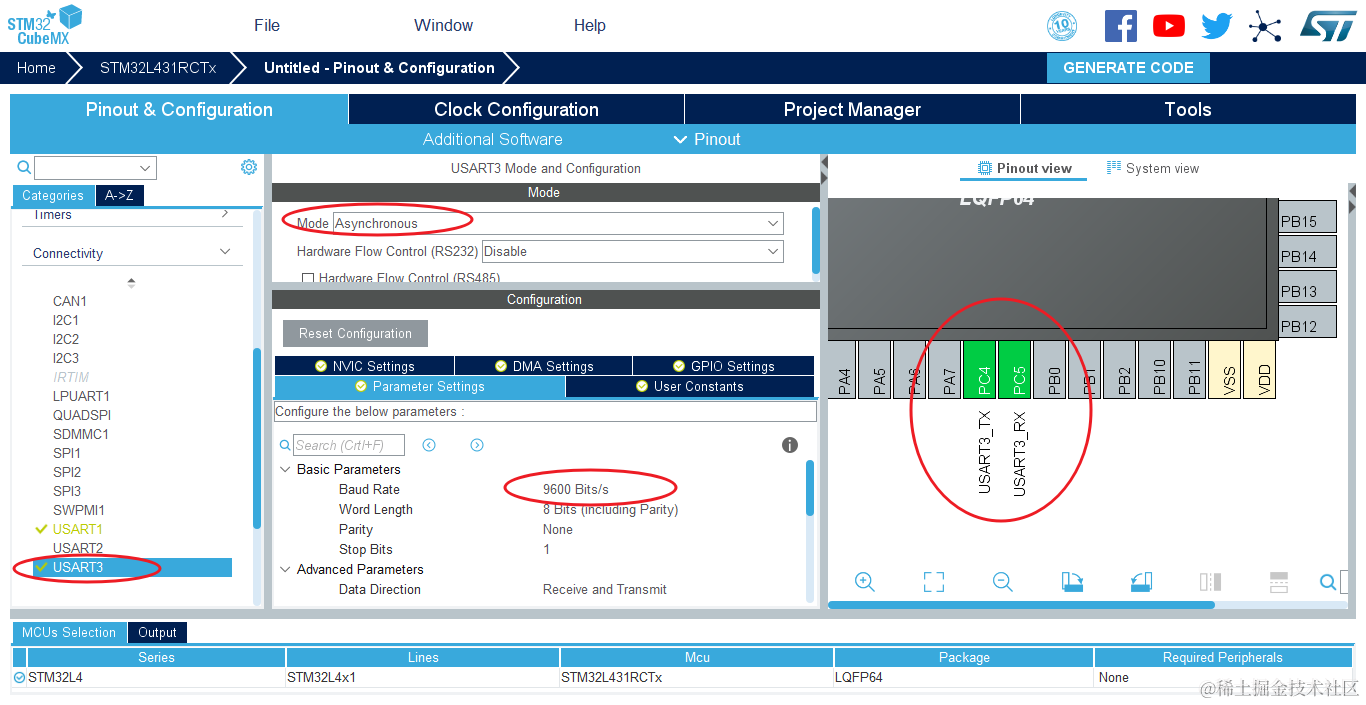
Task: Zoom in on the pinout view
Action: coord(865,582)
